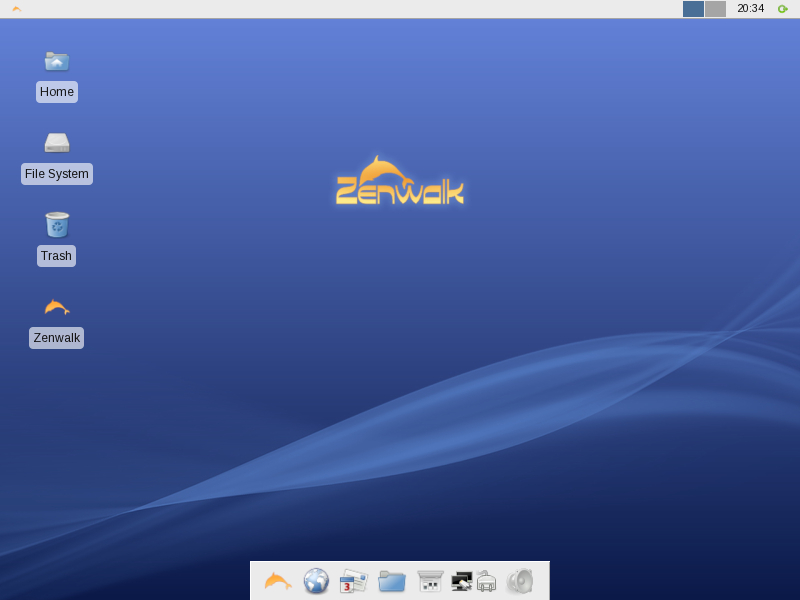
Task: Select the File System drive icon
Action: (x=57, y=143)
